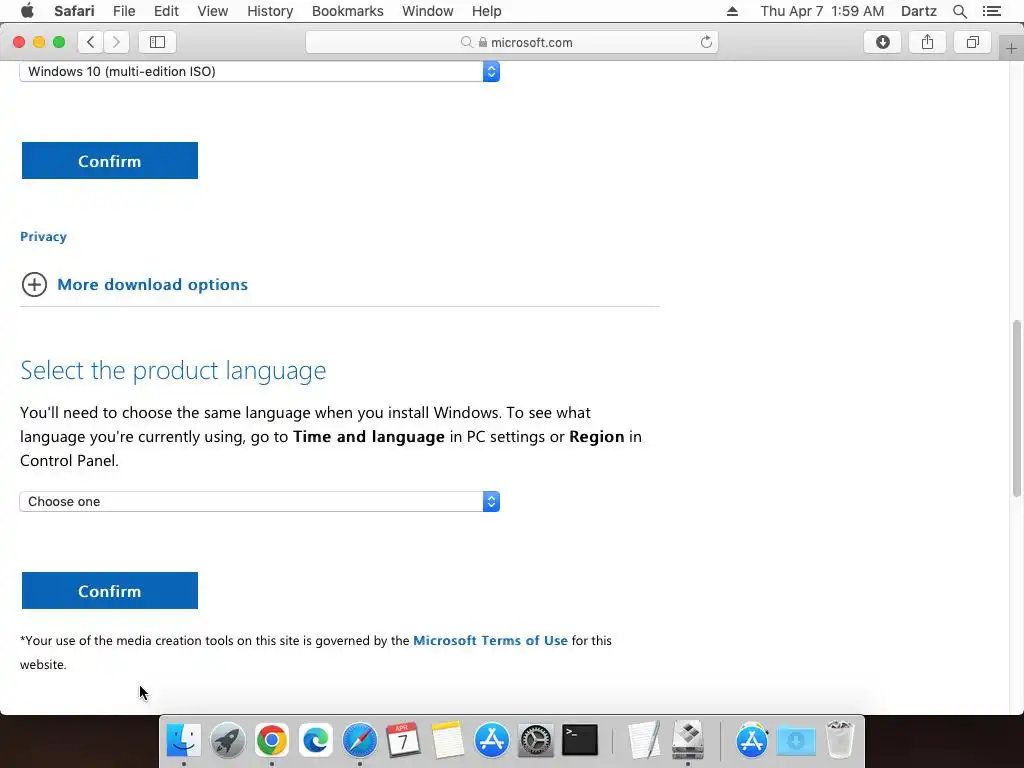Open the Safari application menu
The width and height of the screenshot is (1024, 768).
(74, 11)
